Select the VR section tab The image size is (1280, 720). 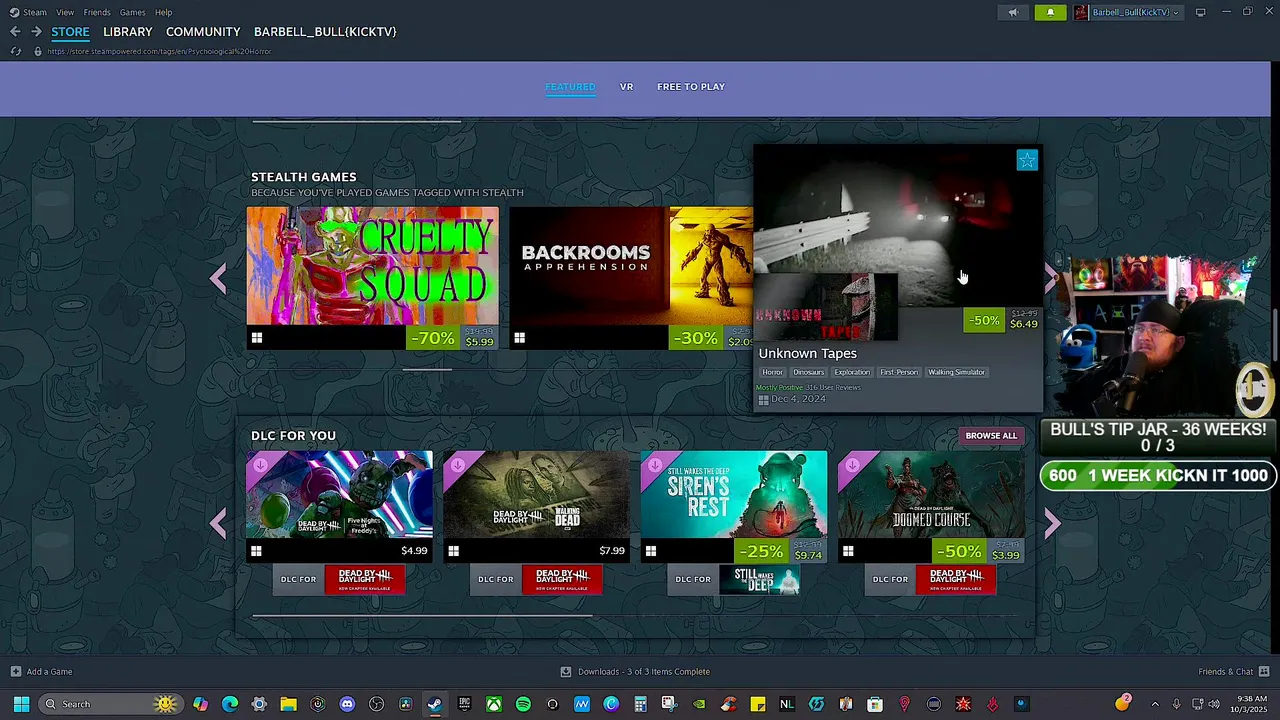coord(627,87)
